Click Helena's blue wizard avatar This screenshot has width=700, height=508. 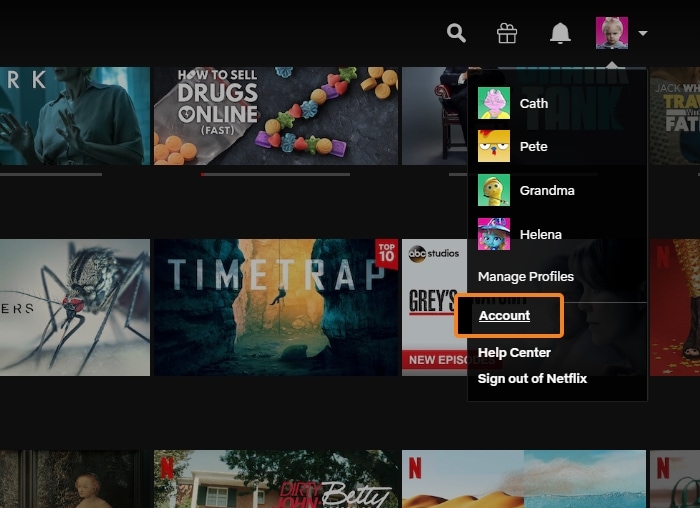click(494, 234)
